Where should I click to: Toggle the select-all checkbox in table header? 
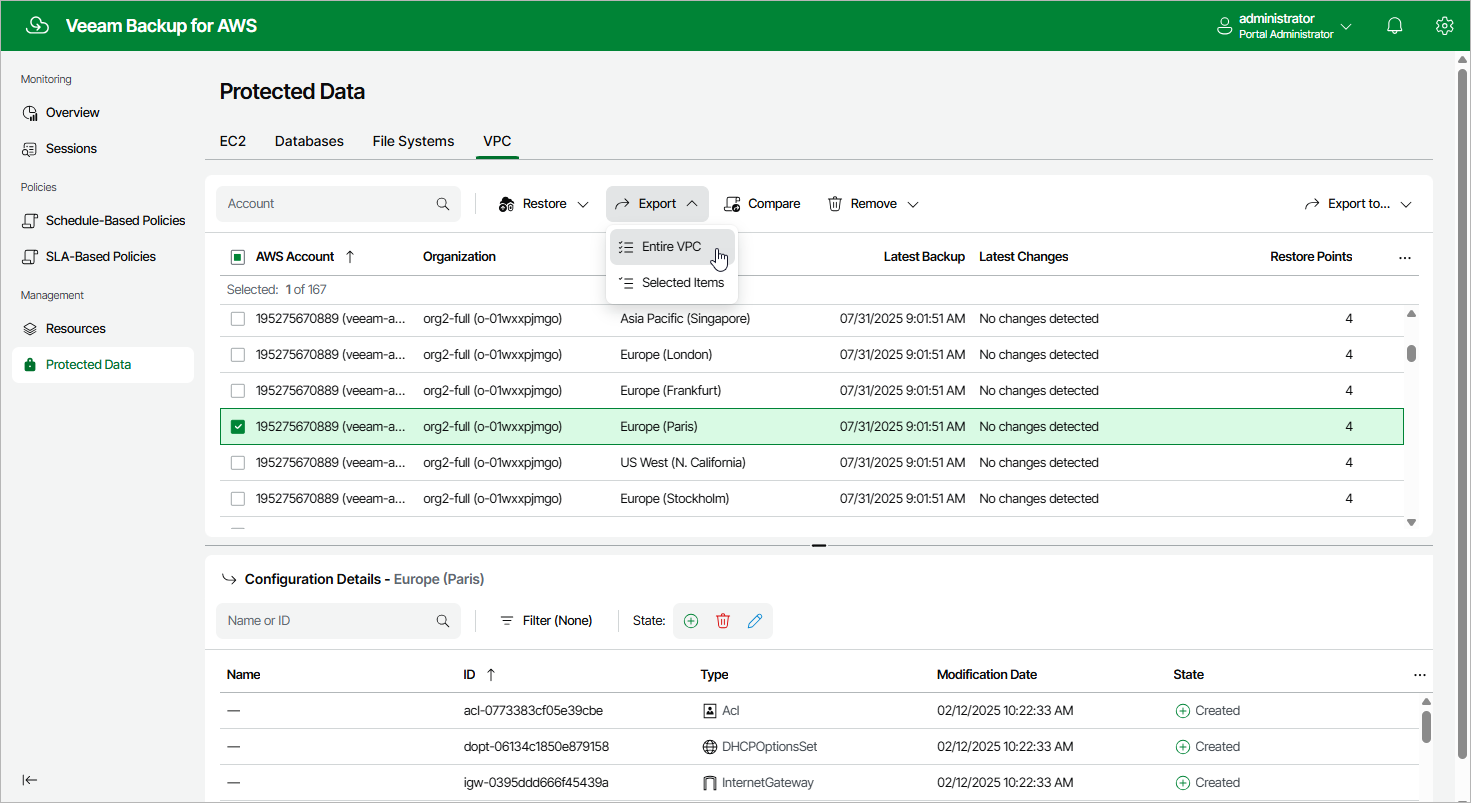[238, 257]
